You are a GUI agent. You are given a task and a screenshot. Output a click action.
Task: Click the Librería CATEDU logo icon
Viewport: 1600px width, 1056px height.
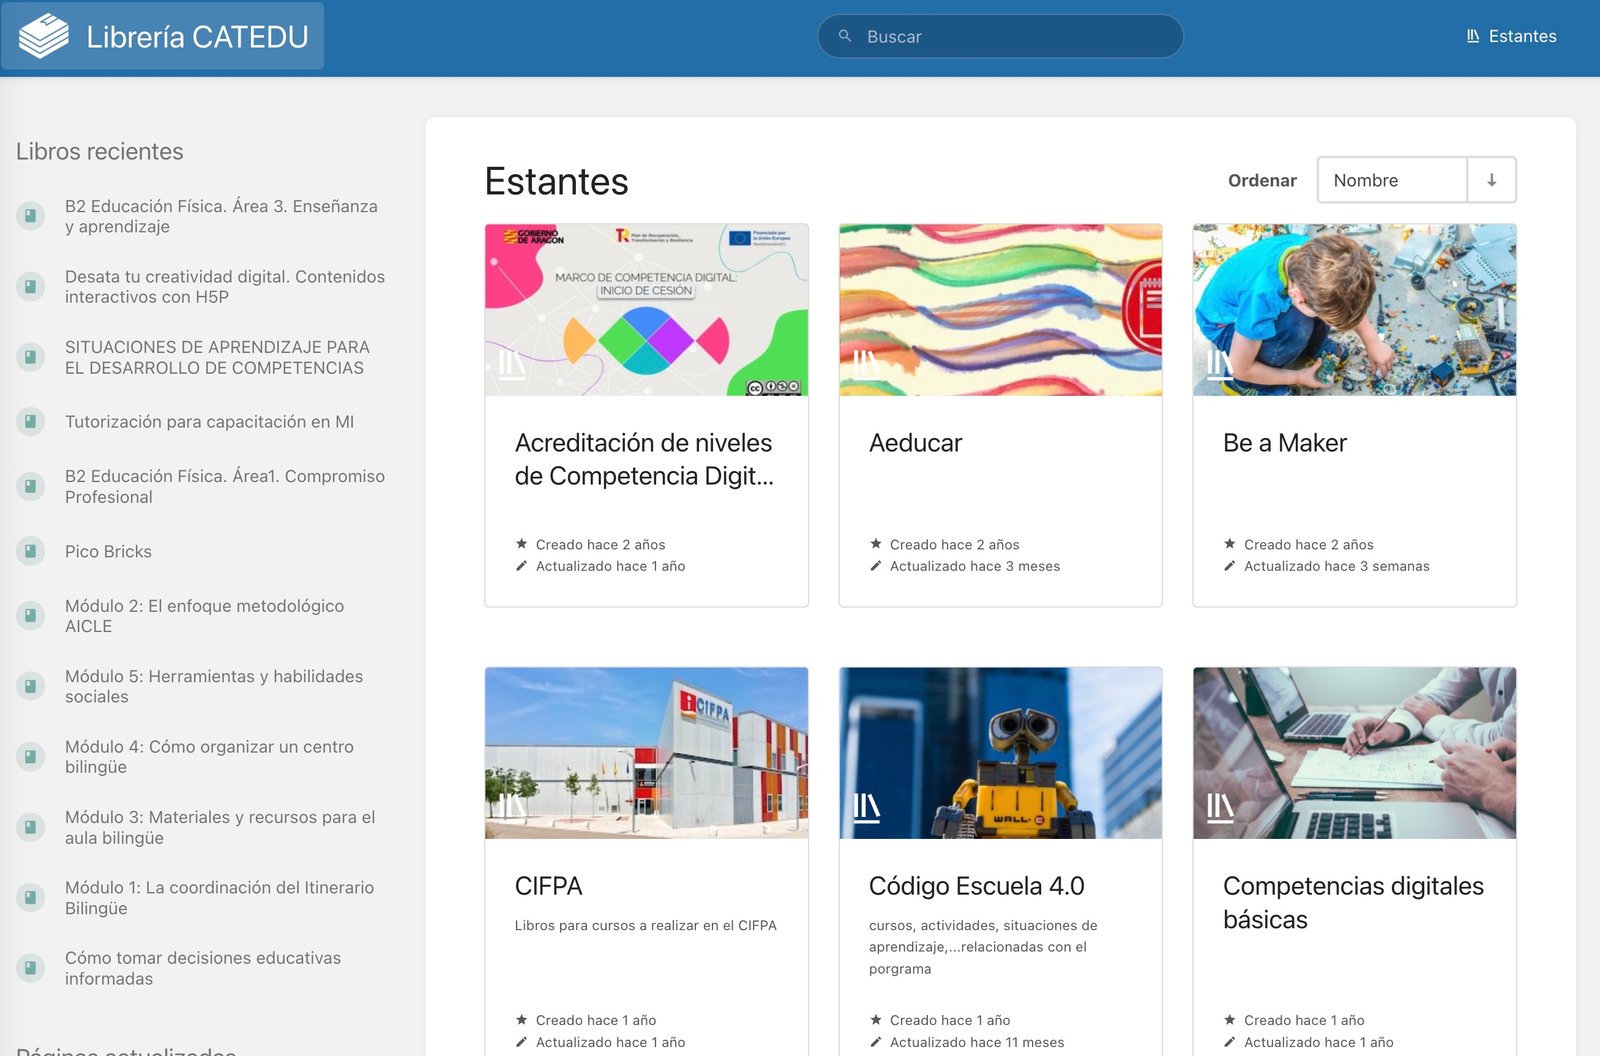44,37
